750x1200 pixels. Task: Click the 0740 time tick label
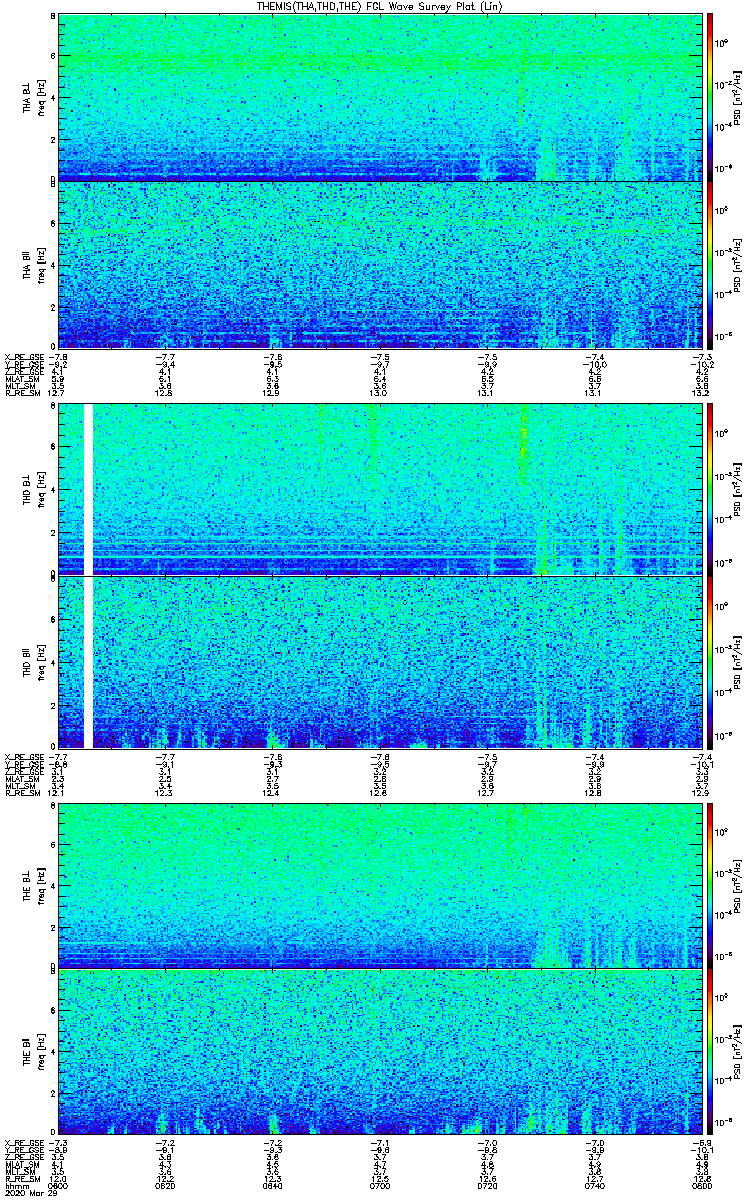594,1186
